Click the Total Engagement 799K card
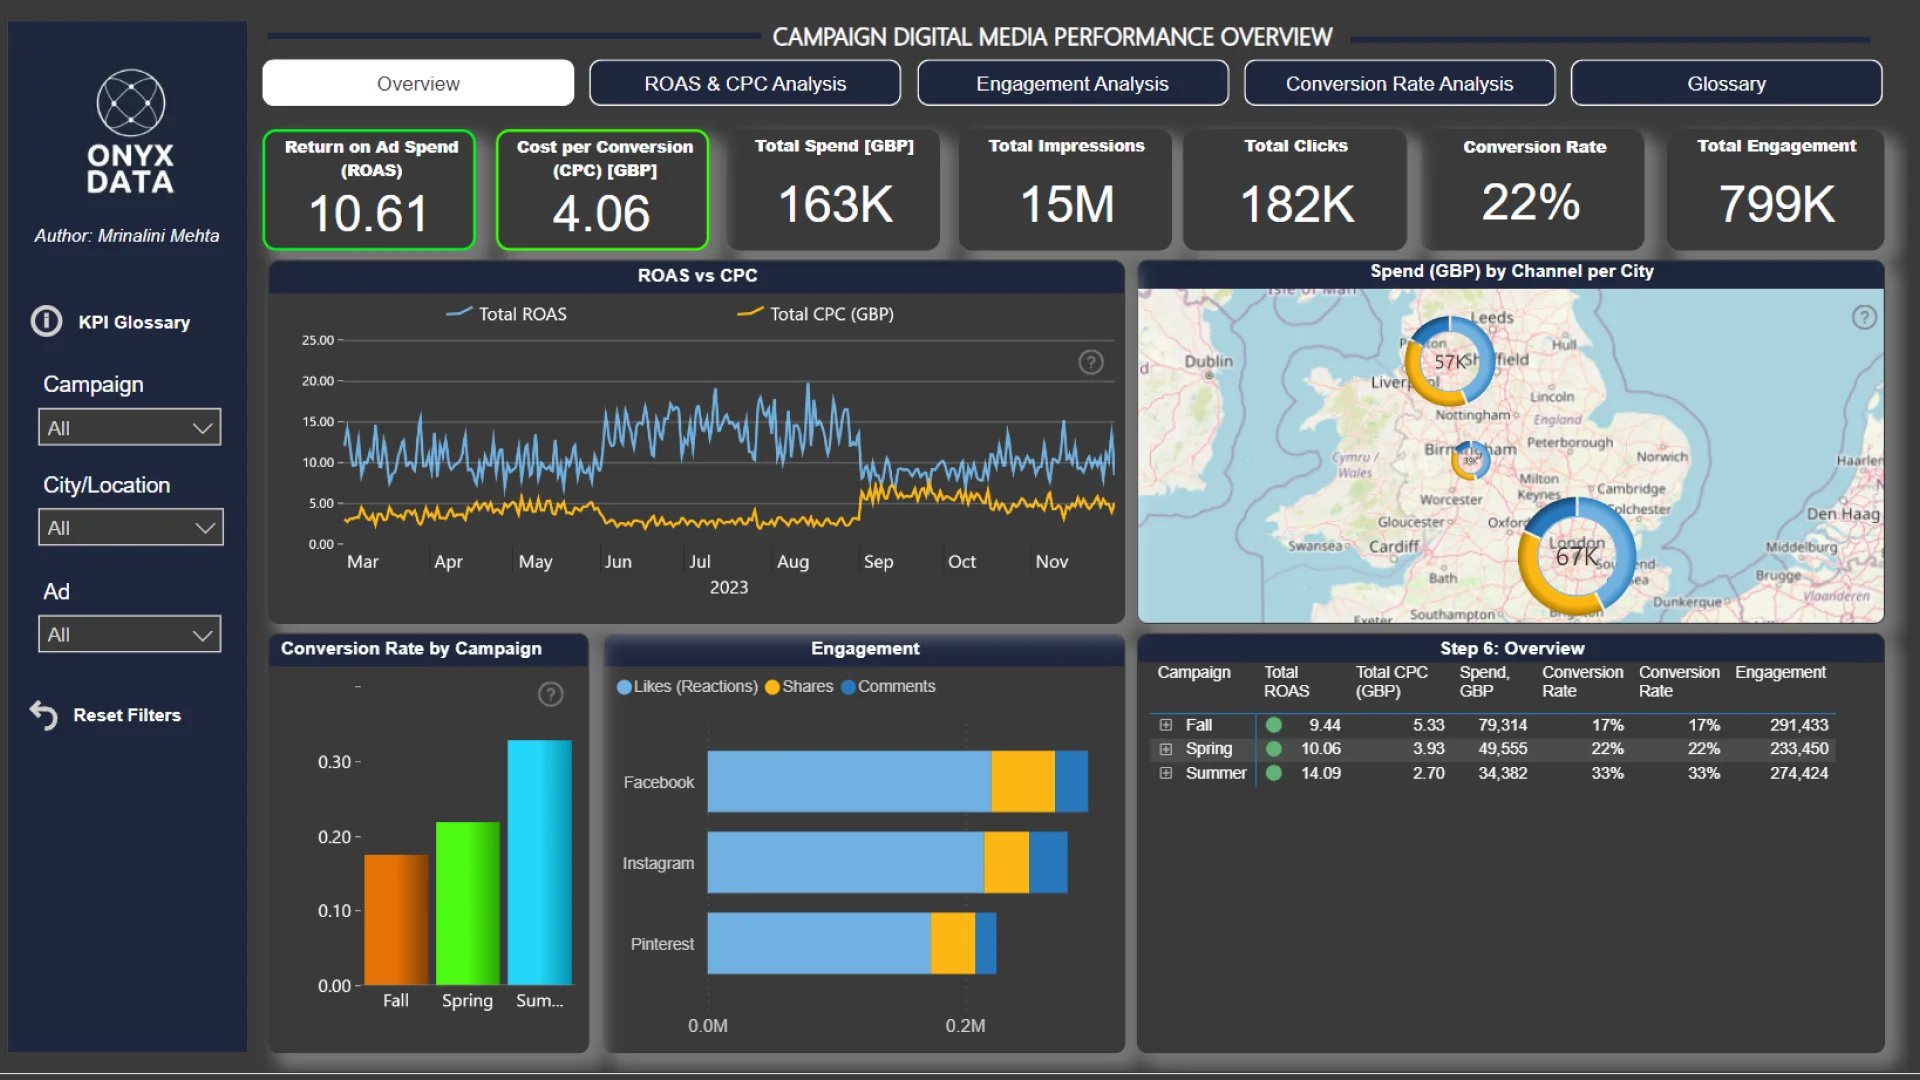Viewport: 1920px width, 1080px height. click(x=1776, y=190)
